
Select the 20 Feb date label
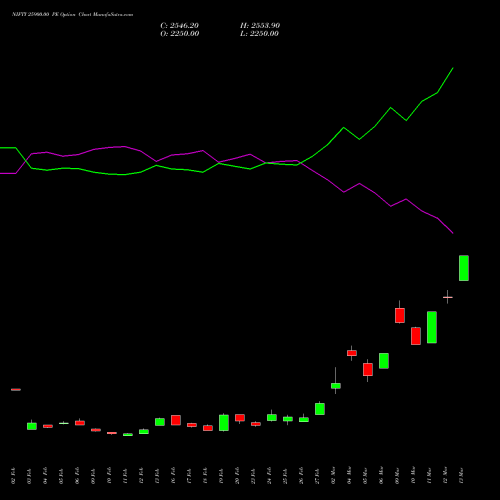pos(237,476)
